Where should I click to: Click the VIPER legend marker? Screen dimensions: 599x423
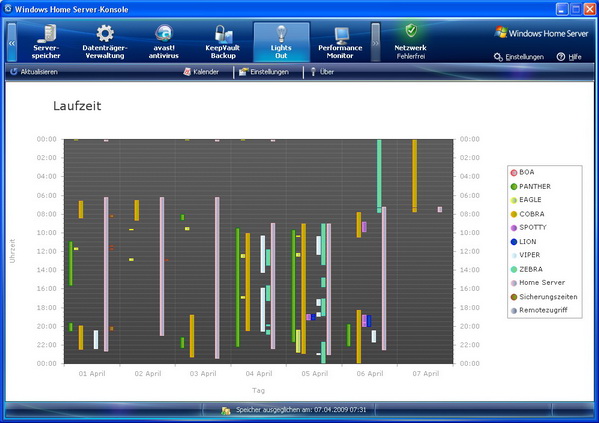pos(514,256)
